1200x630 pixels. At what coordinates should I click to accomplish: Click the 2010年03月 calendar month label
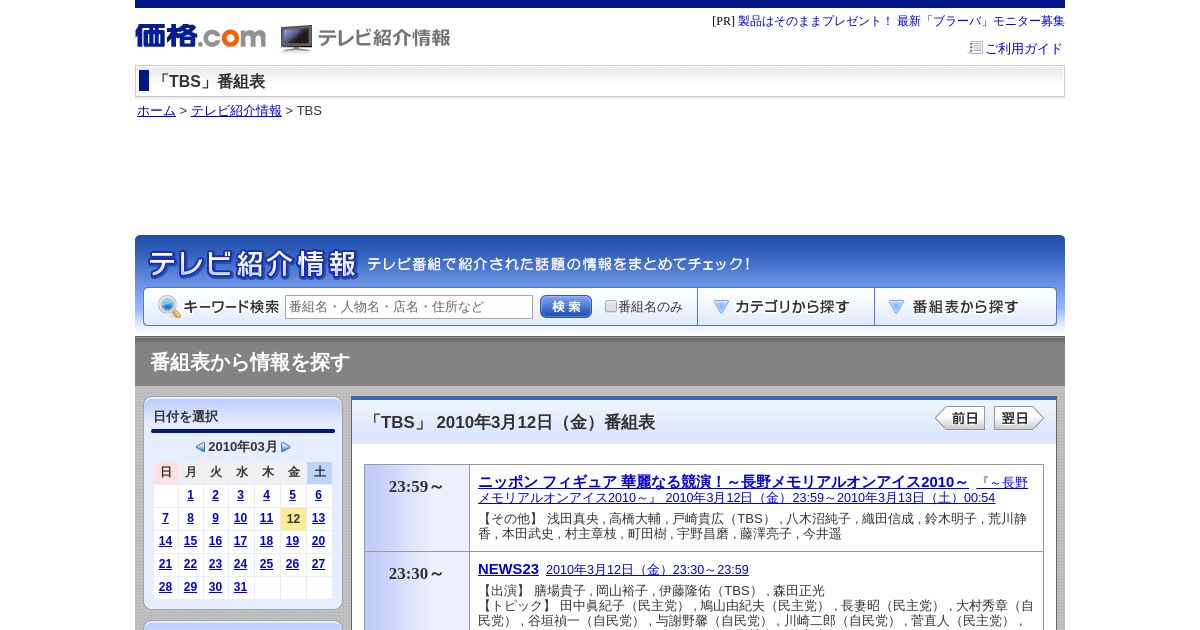pos(243,447)
